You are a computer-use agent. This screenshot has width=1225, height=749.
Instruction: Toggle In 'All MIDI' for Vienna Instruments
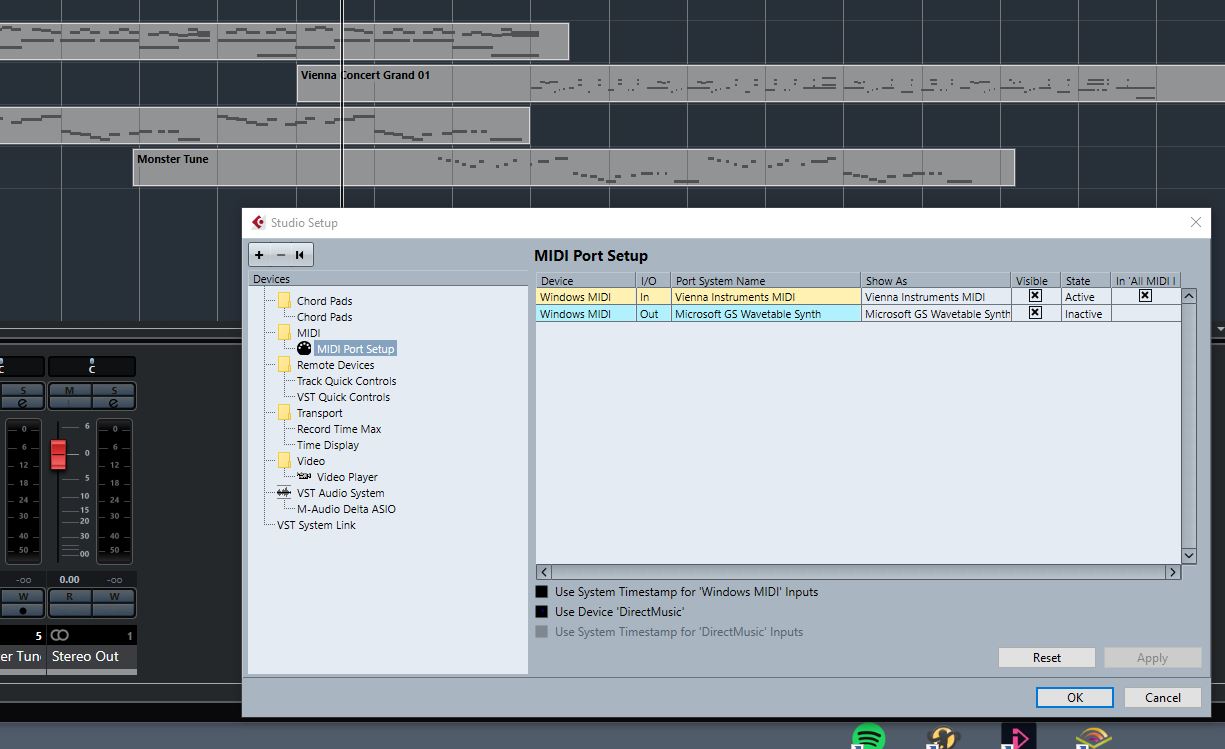tap(1145, 296)
